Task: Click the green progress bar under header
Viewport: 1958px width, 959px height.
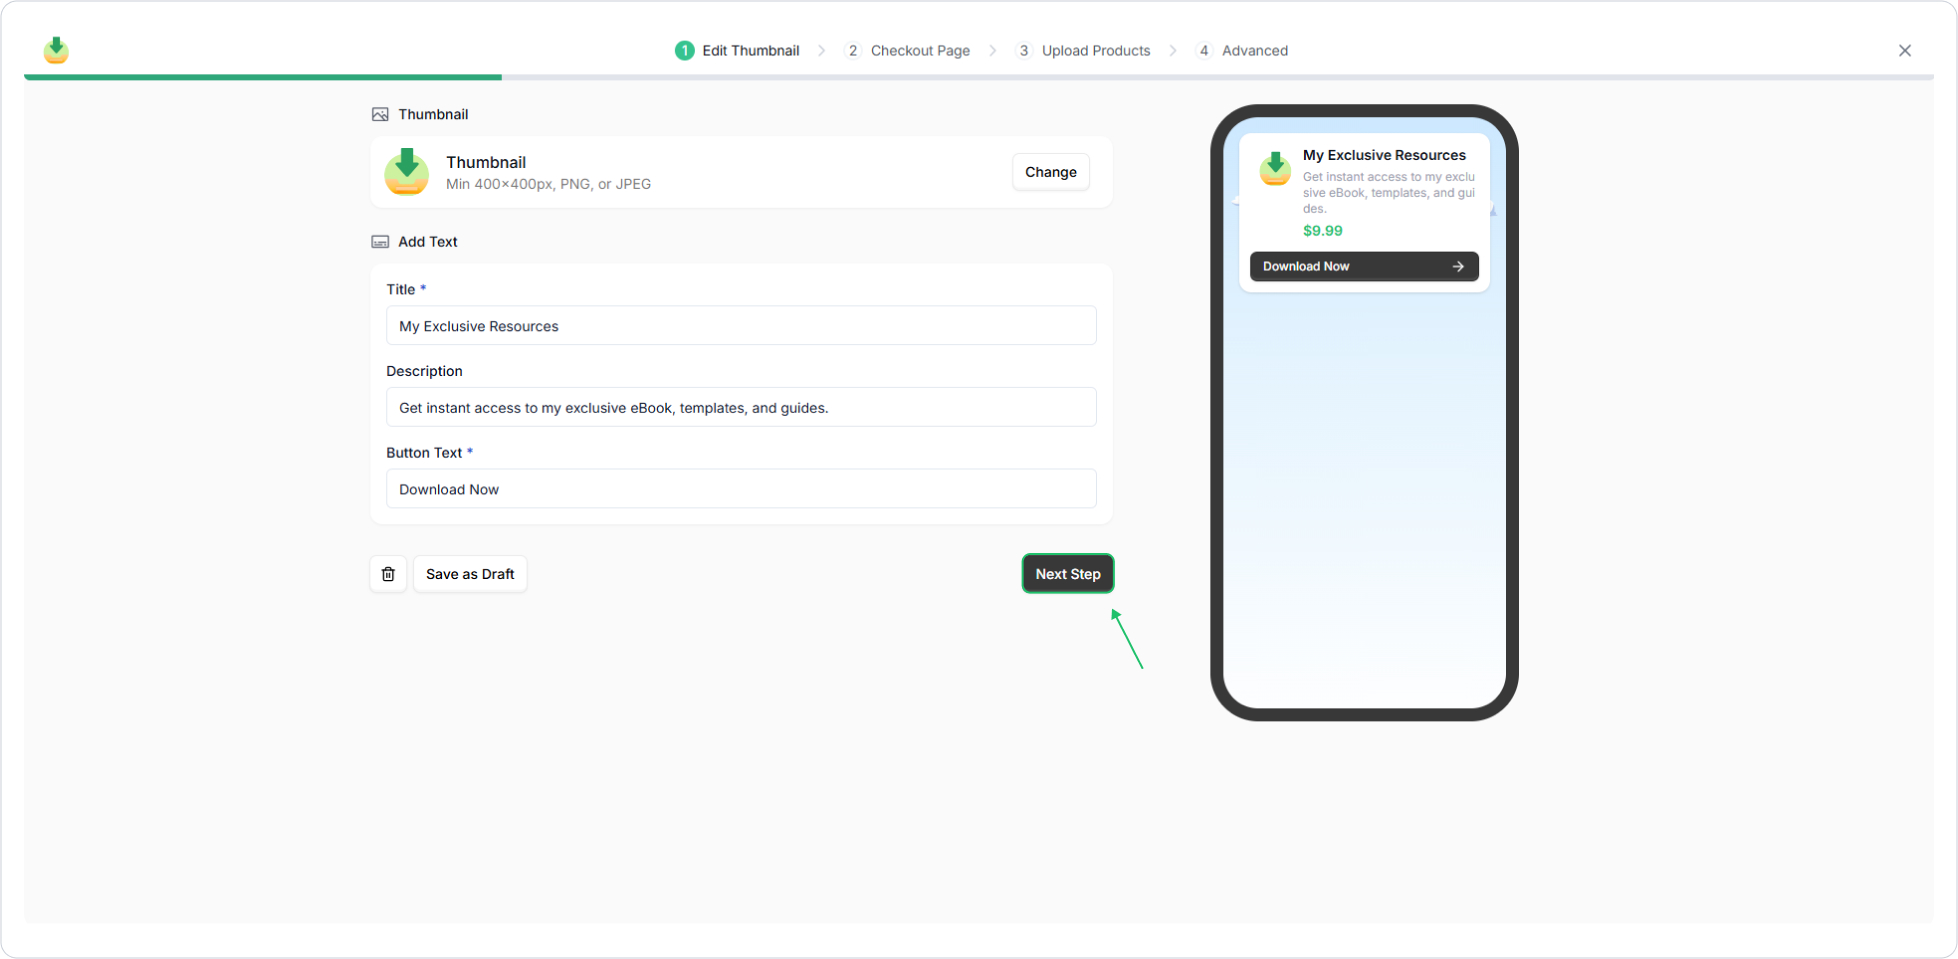Action: click(x=263, y=77)
